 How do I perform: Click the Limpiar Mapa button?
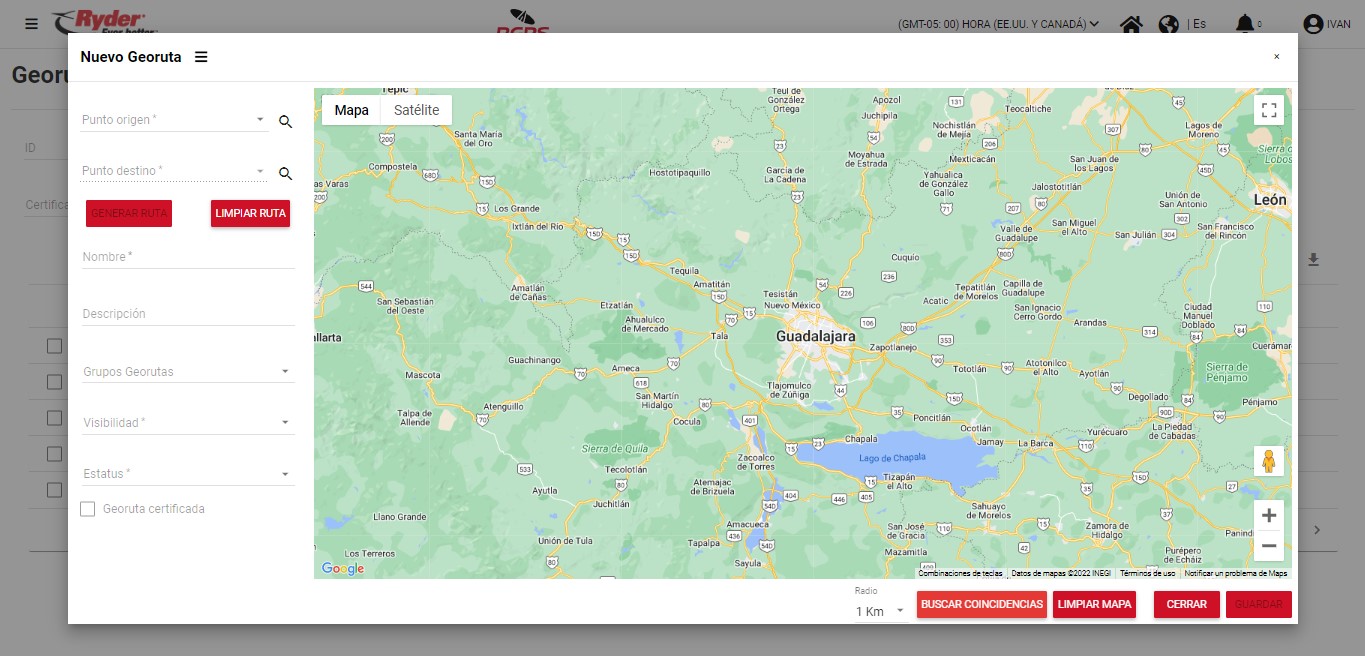point(1094,605)
